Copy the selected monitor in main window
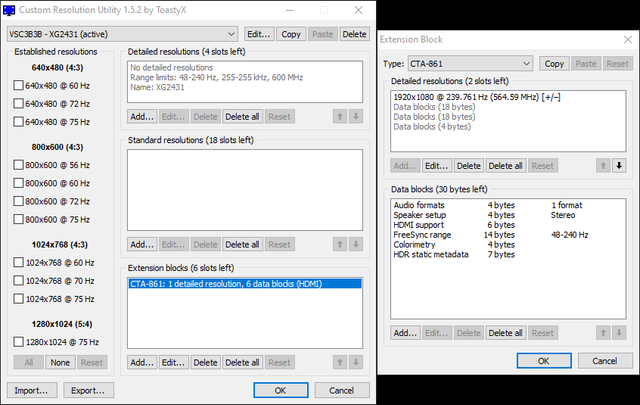The image size is (640, 405). (x=291, y=34)
